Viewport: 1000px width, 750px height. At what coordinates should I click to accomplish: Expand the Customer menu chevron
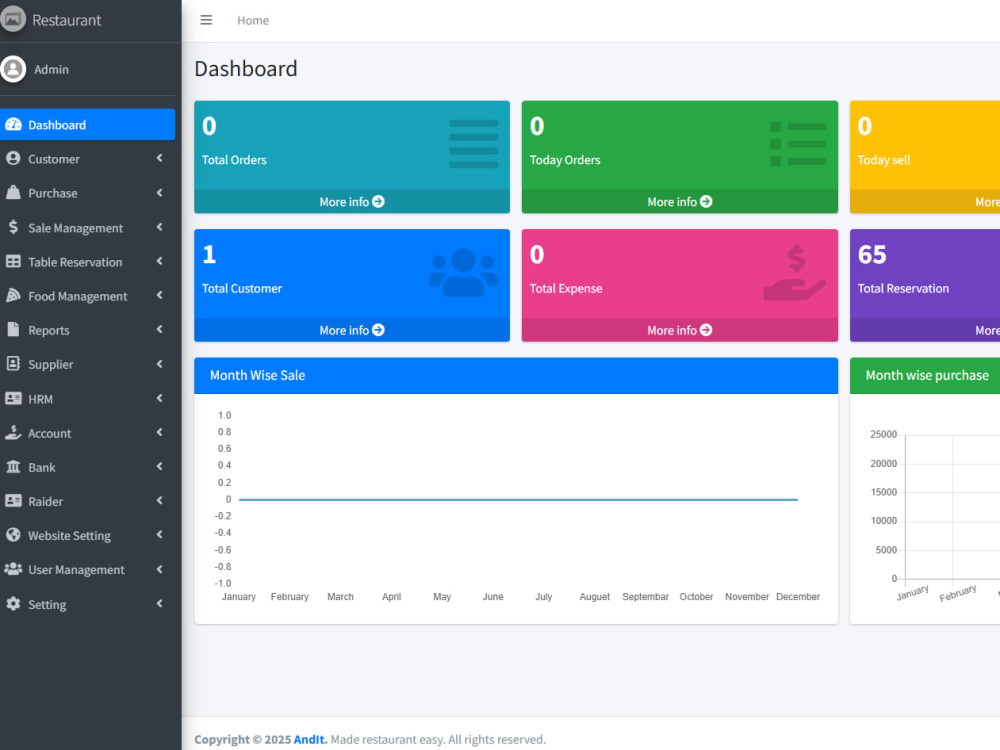pos(159,158)
